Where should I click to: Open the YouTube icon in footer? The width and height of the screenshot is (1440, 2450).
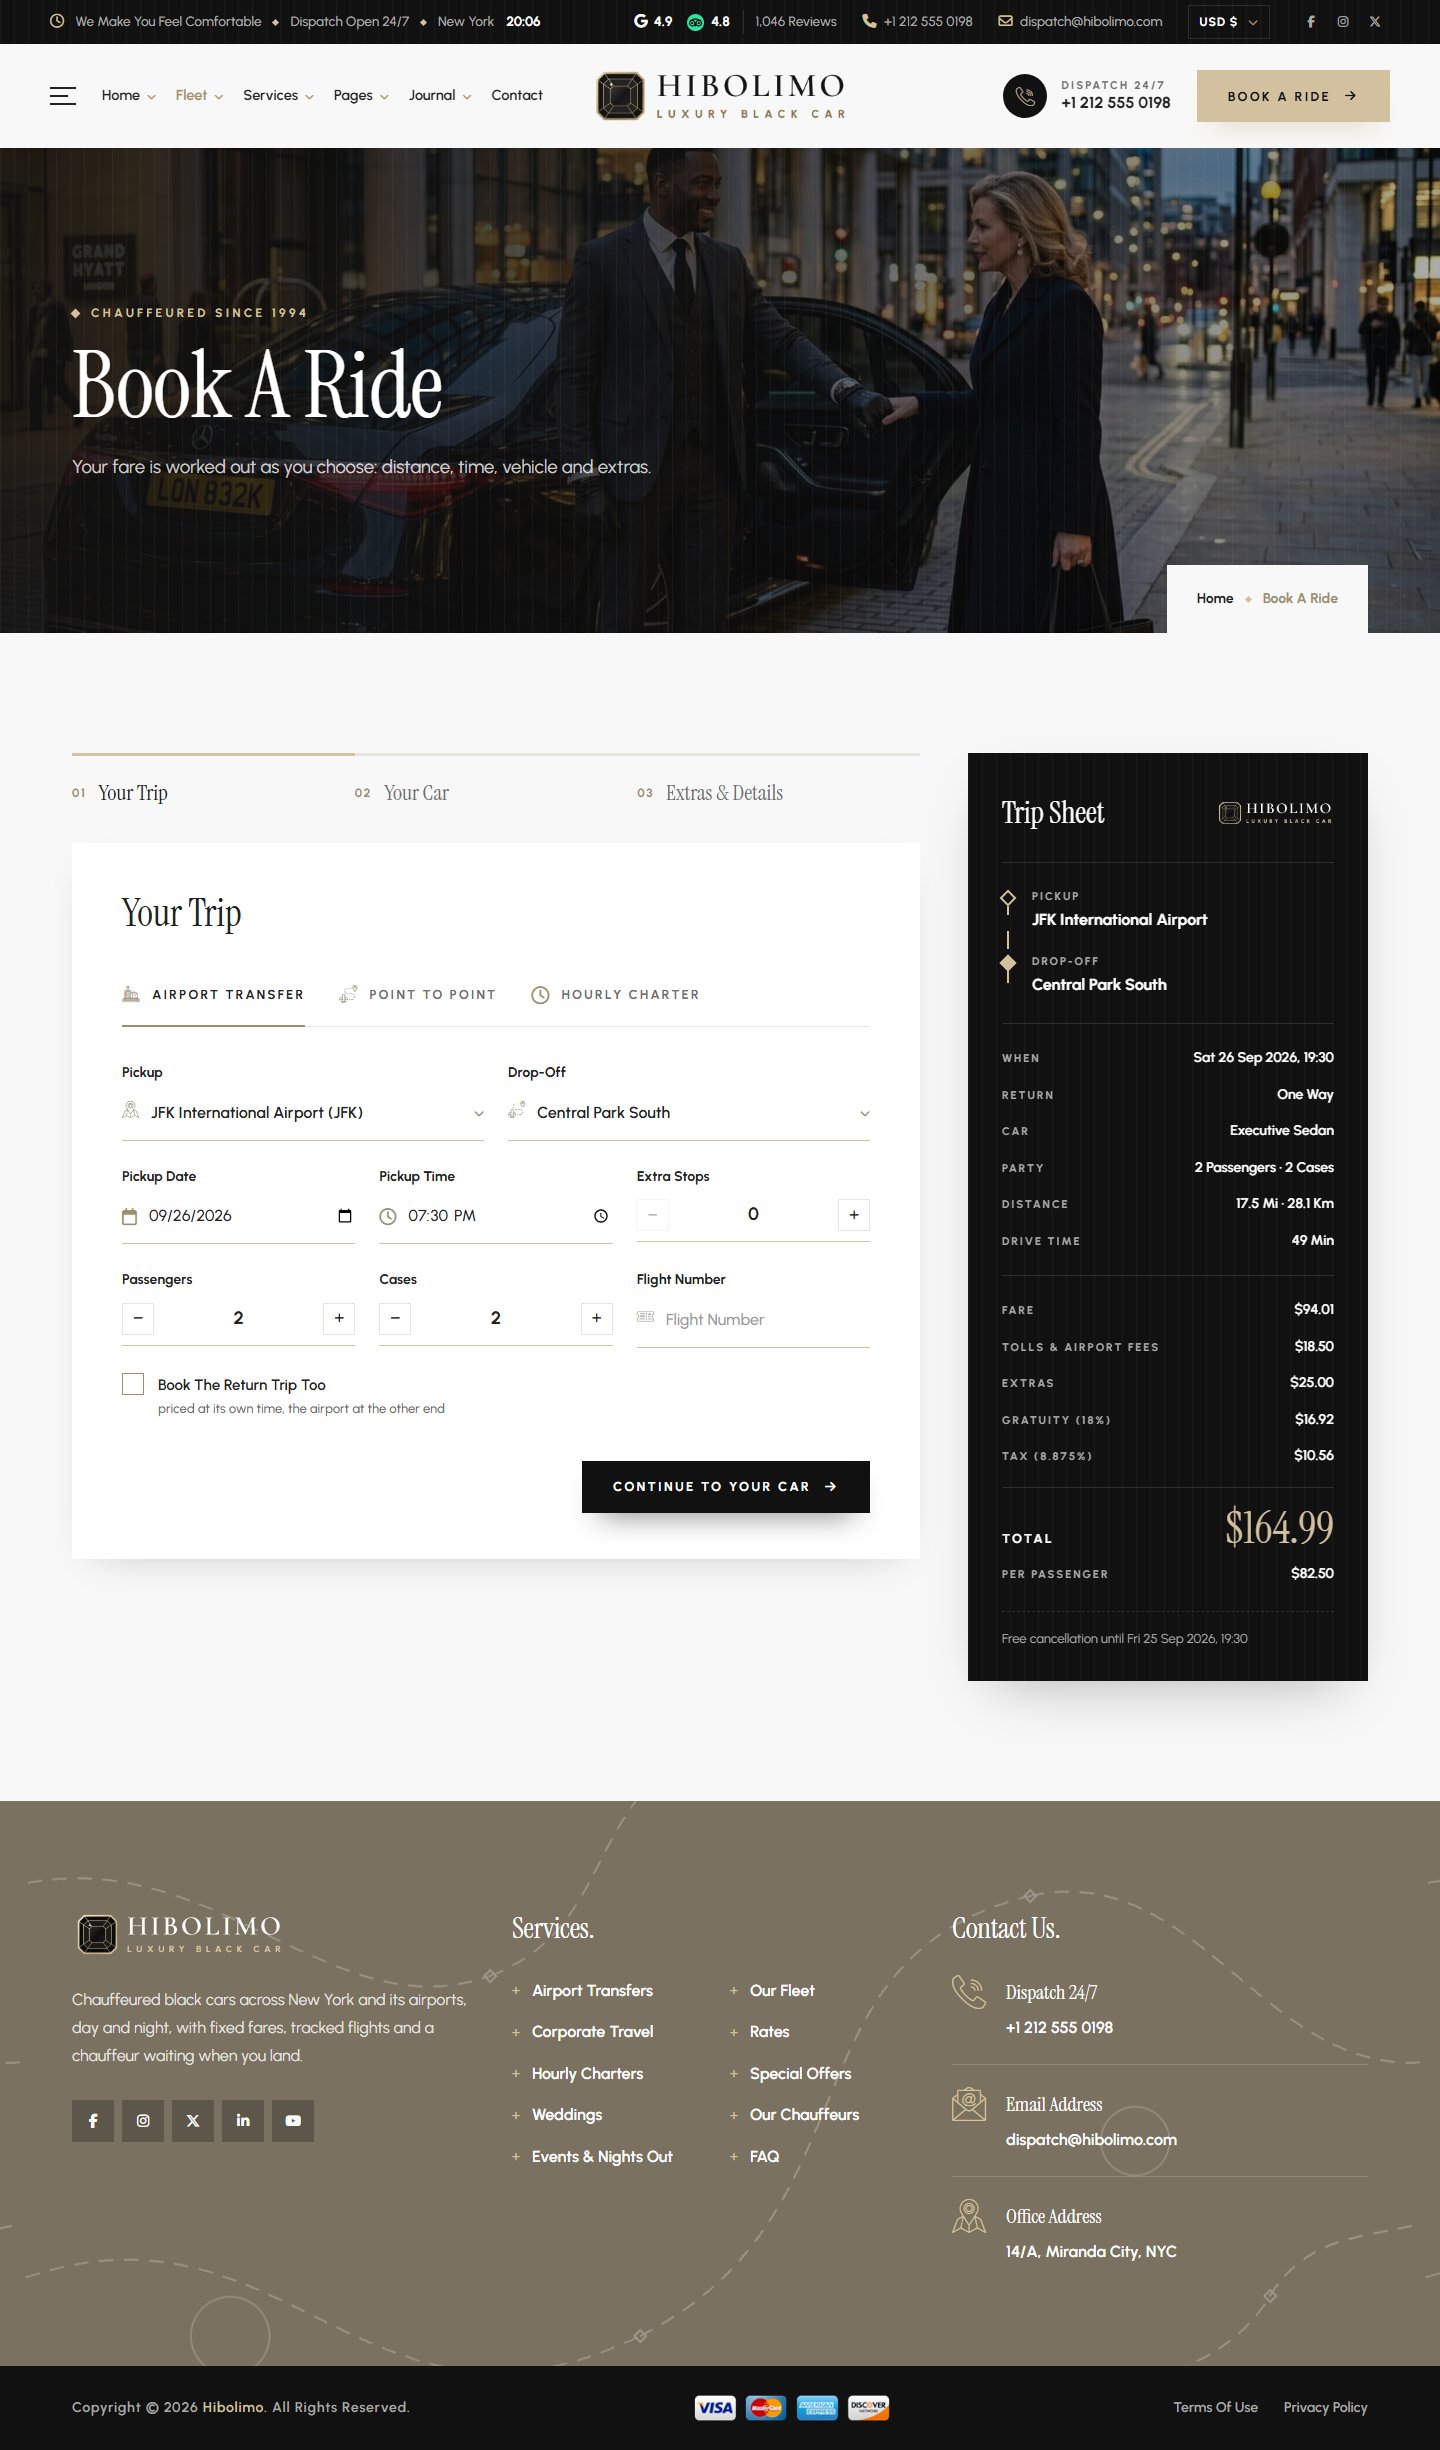click(293, 2120)
